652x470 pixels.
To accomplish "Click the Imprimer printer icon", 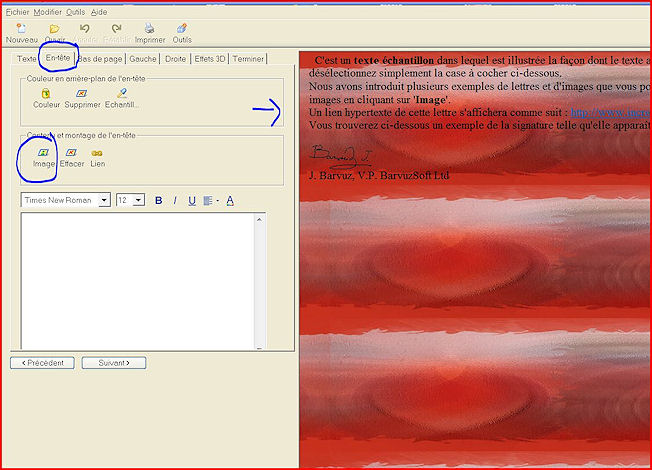I will 149,28.
